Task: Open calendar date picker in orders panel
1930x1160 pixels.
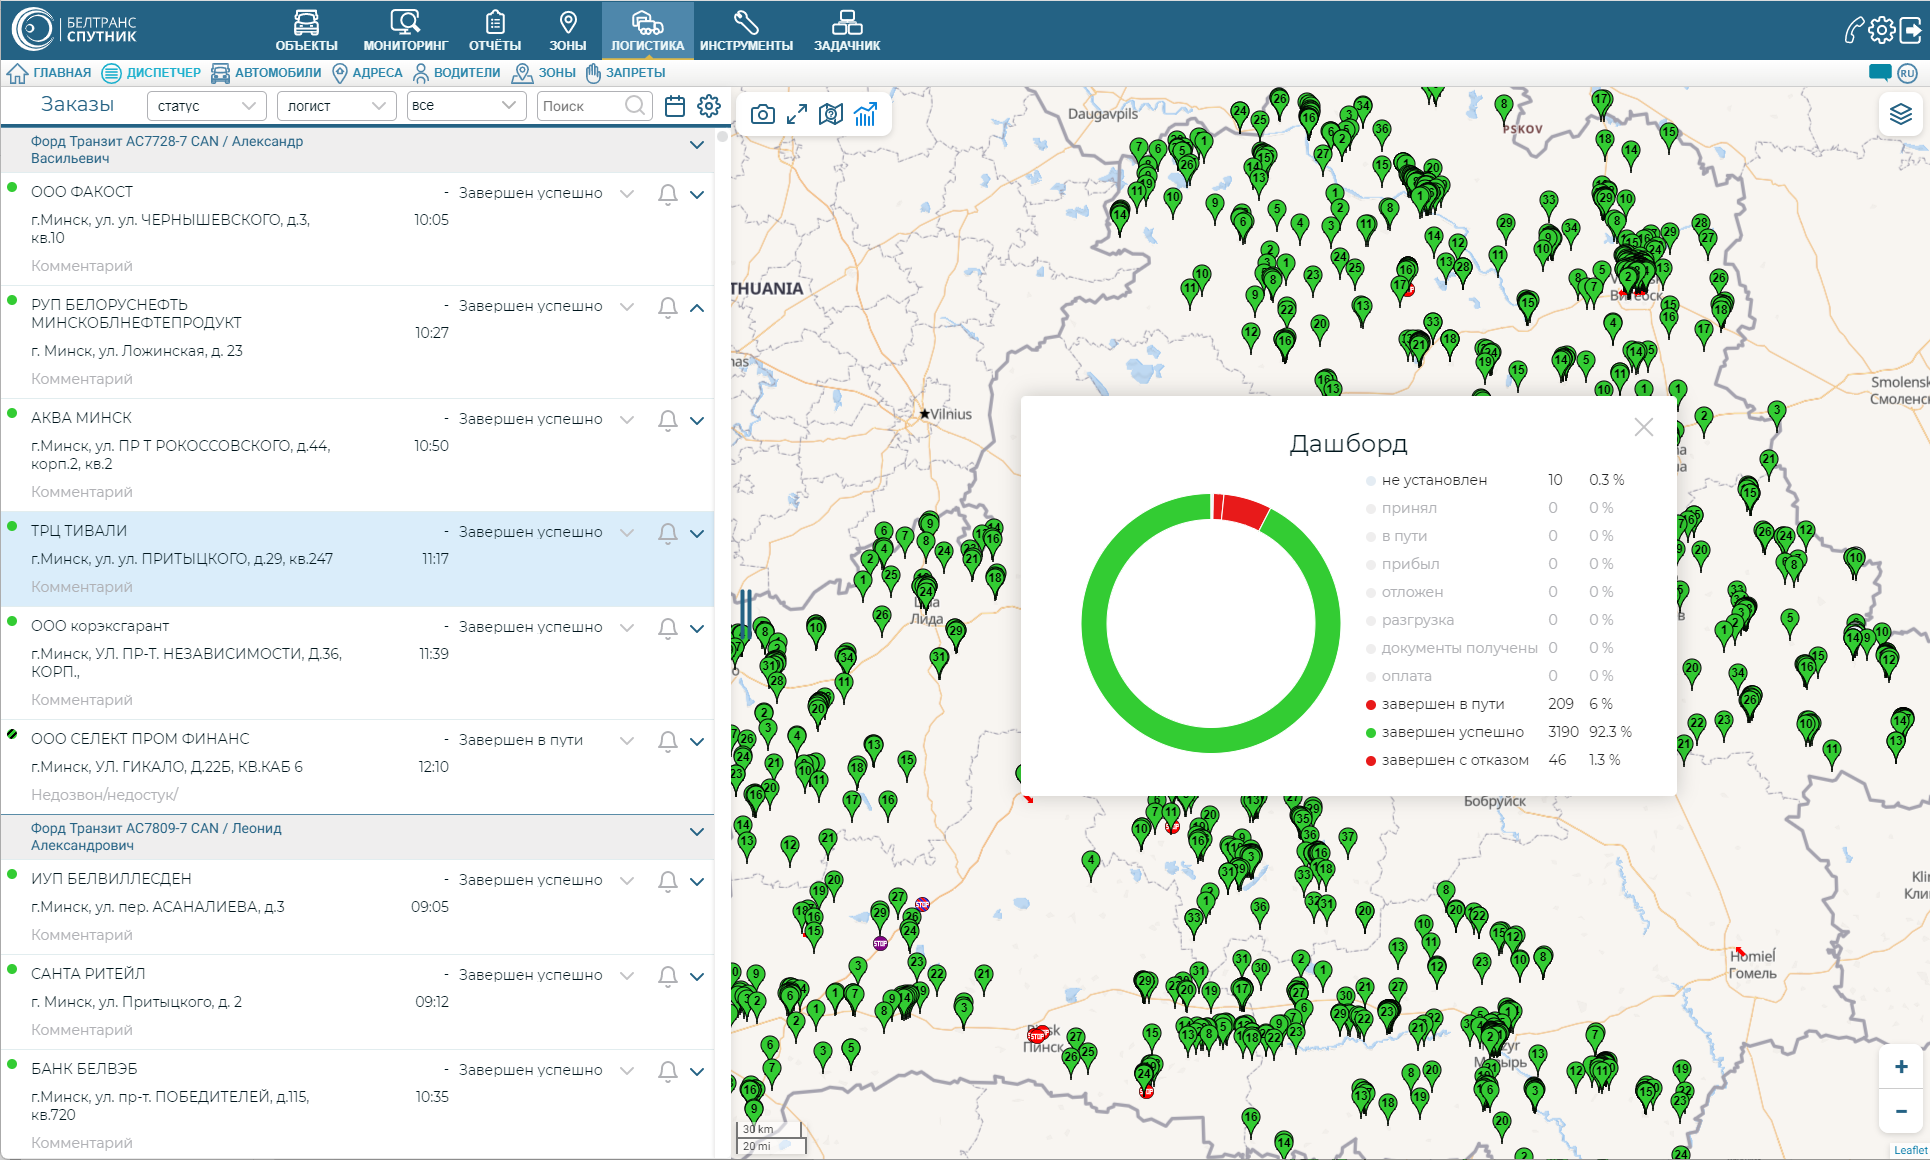Action: click(675, 106)
